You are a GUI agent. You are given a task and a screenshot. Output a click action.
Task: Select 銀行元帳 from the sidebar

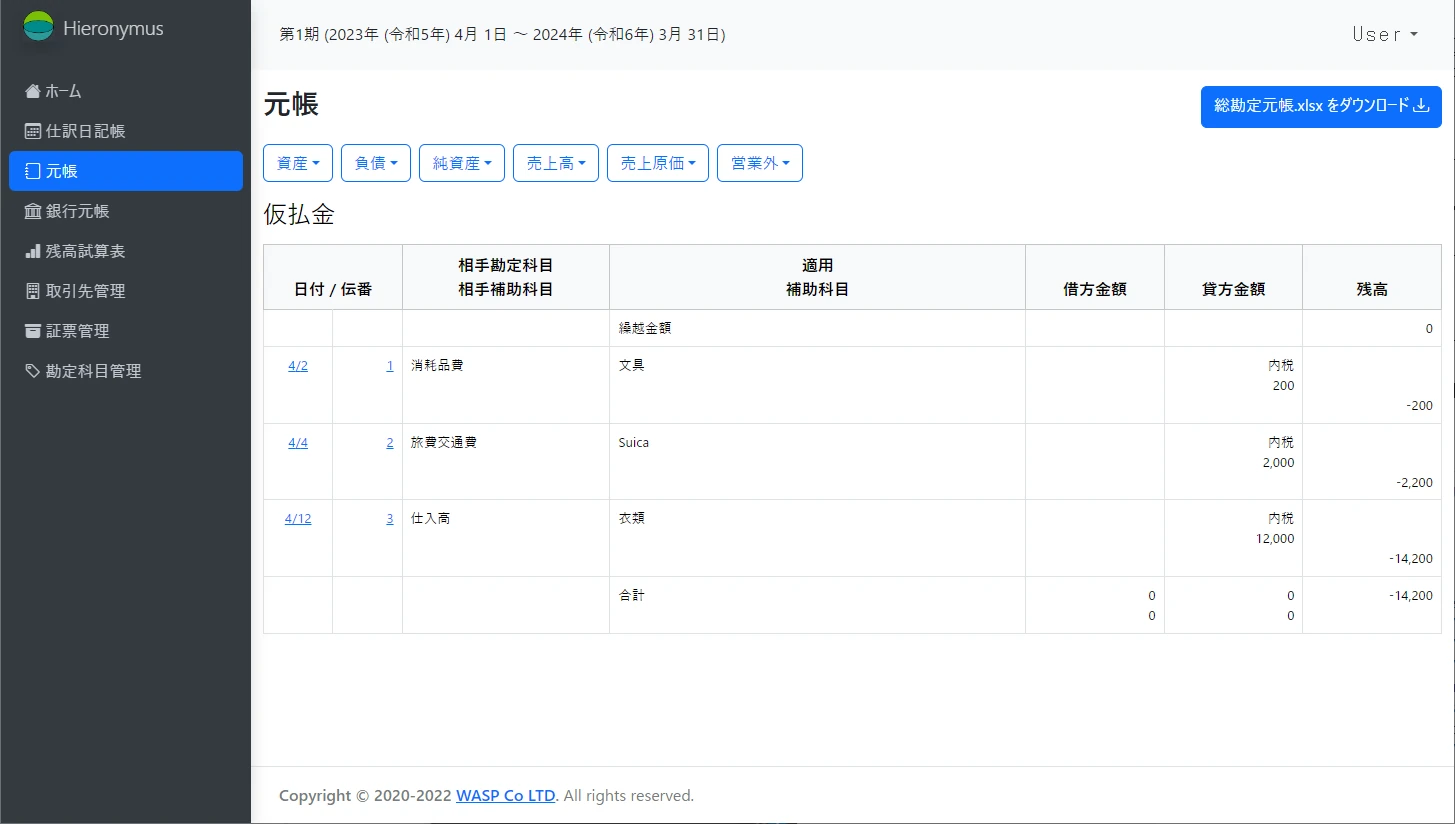[x=126, y=211]
